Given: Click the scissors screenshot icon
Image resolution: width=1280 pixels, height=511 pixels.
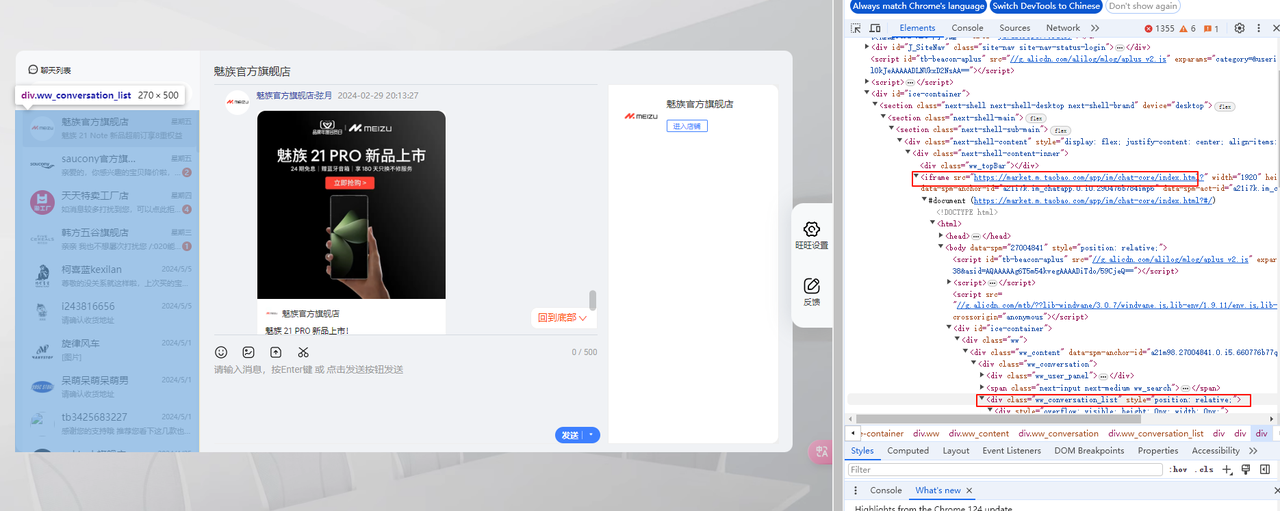Looking at the screenshot, I should [303, 352].
